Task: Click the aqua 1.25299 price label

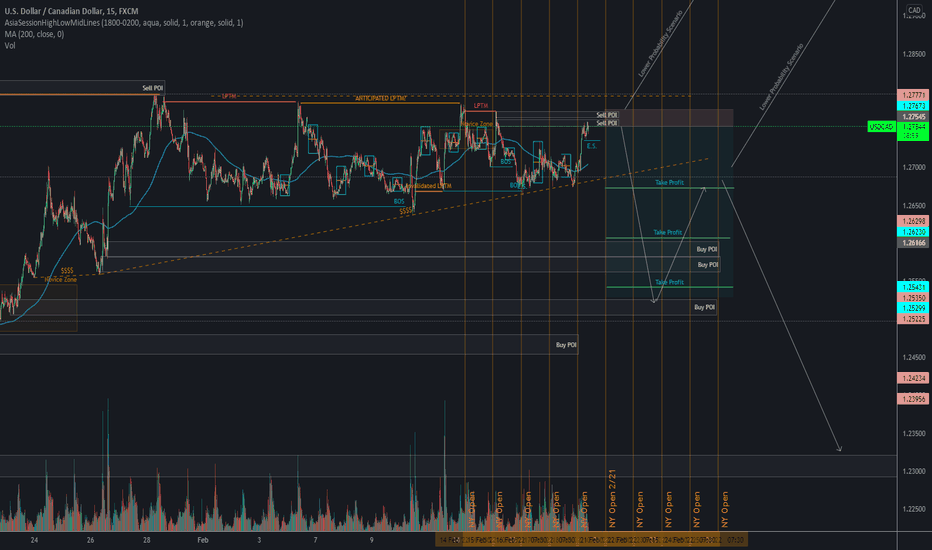Action: coord(913,308)
